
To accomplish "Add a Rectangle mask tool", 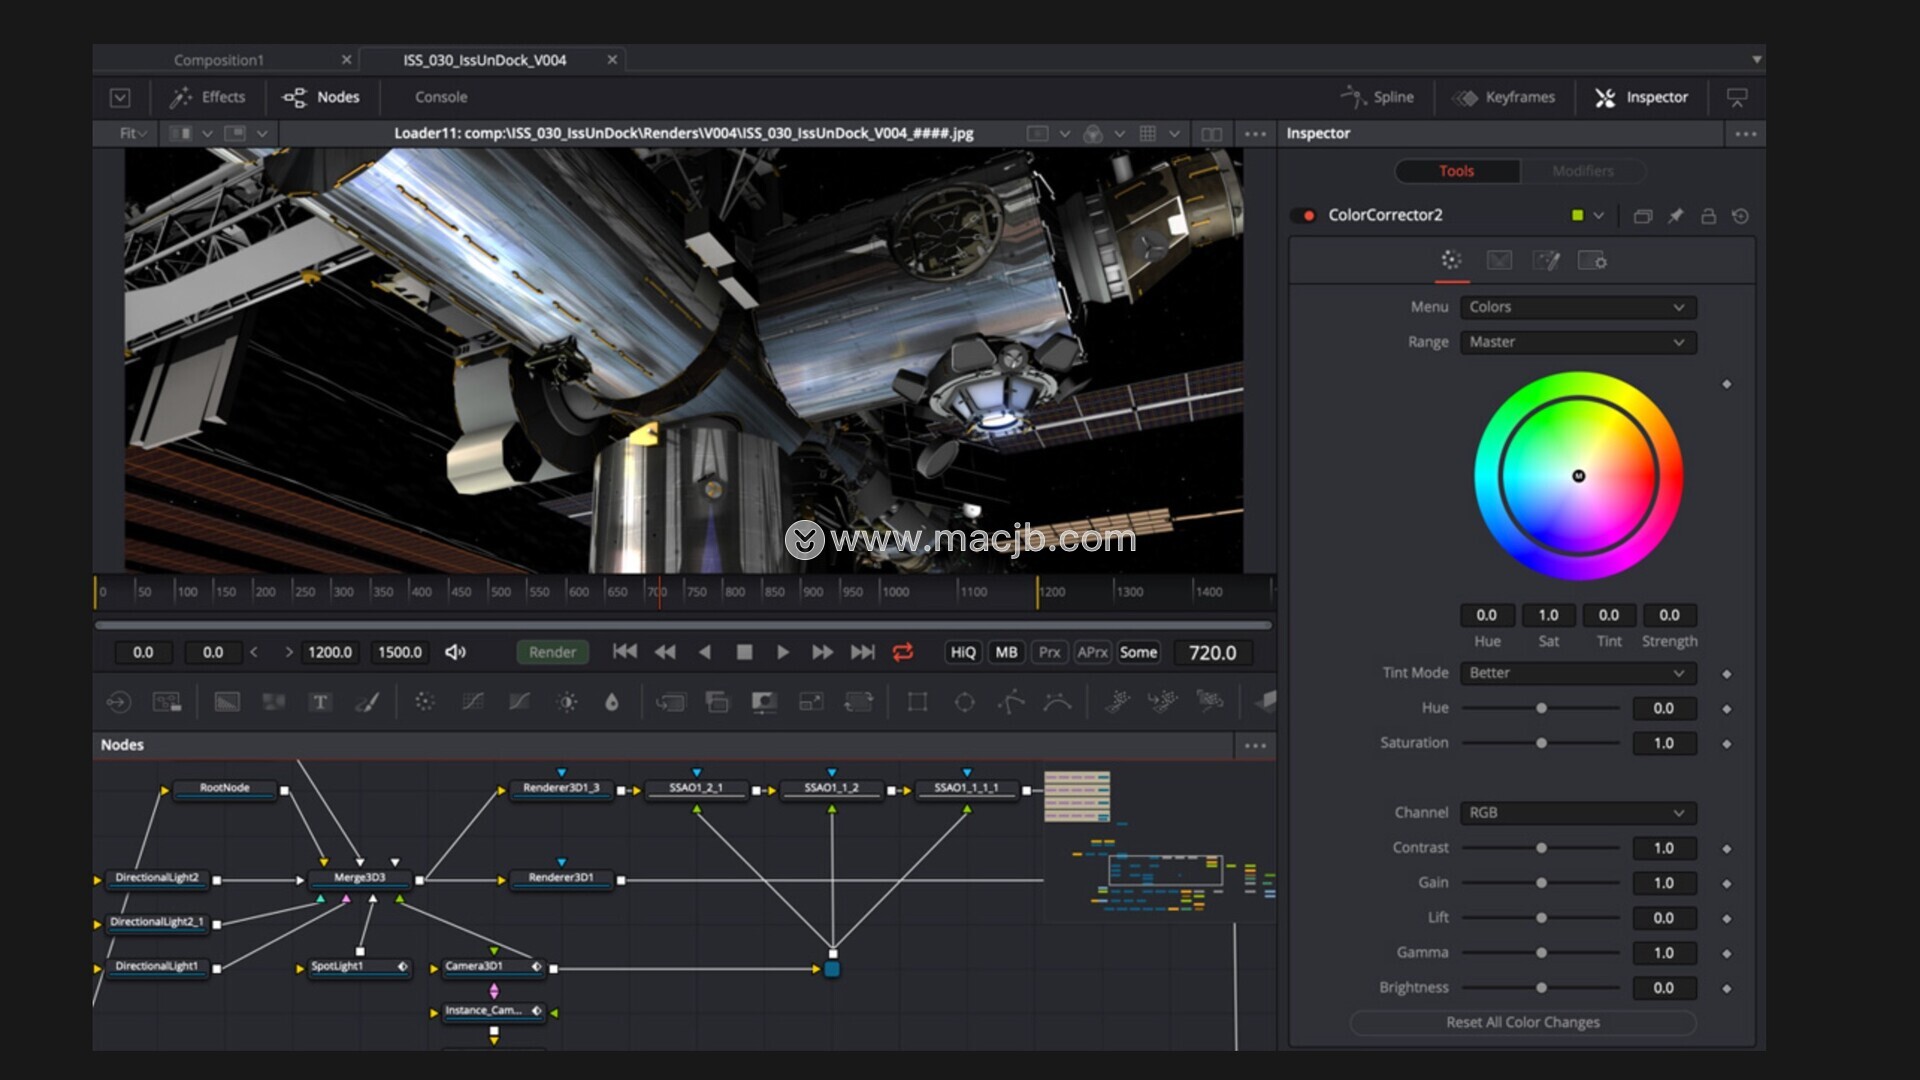I will point(917,702).
